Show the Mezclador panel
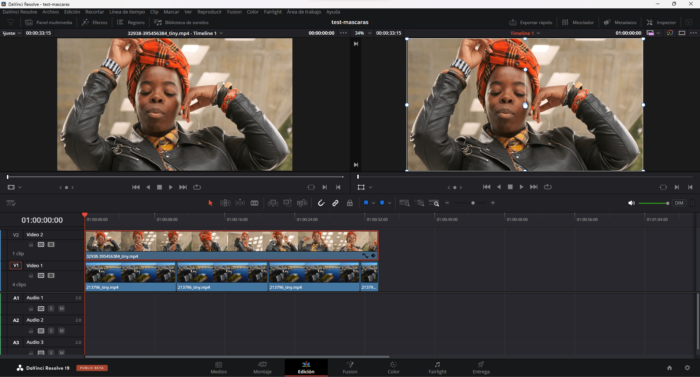Screen dimensions: 700x377 point(578,22)
